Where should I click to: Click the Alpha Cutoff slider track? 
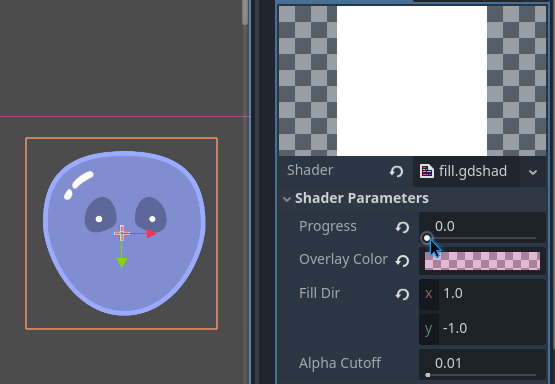coord(481,375)
